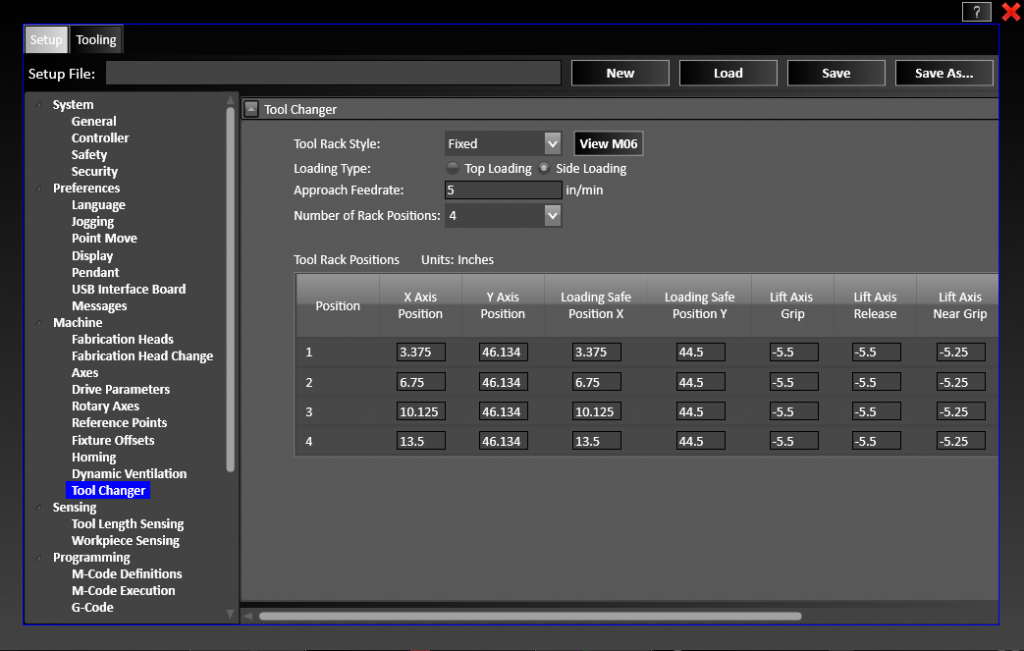
Task: Click the horizontal scrollbar under the table
Action: coord(530,616)
